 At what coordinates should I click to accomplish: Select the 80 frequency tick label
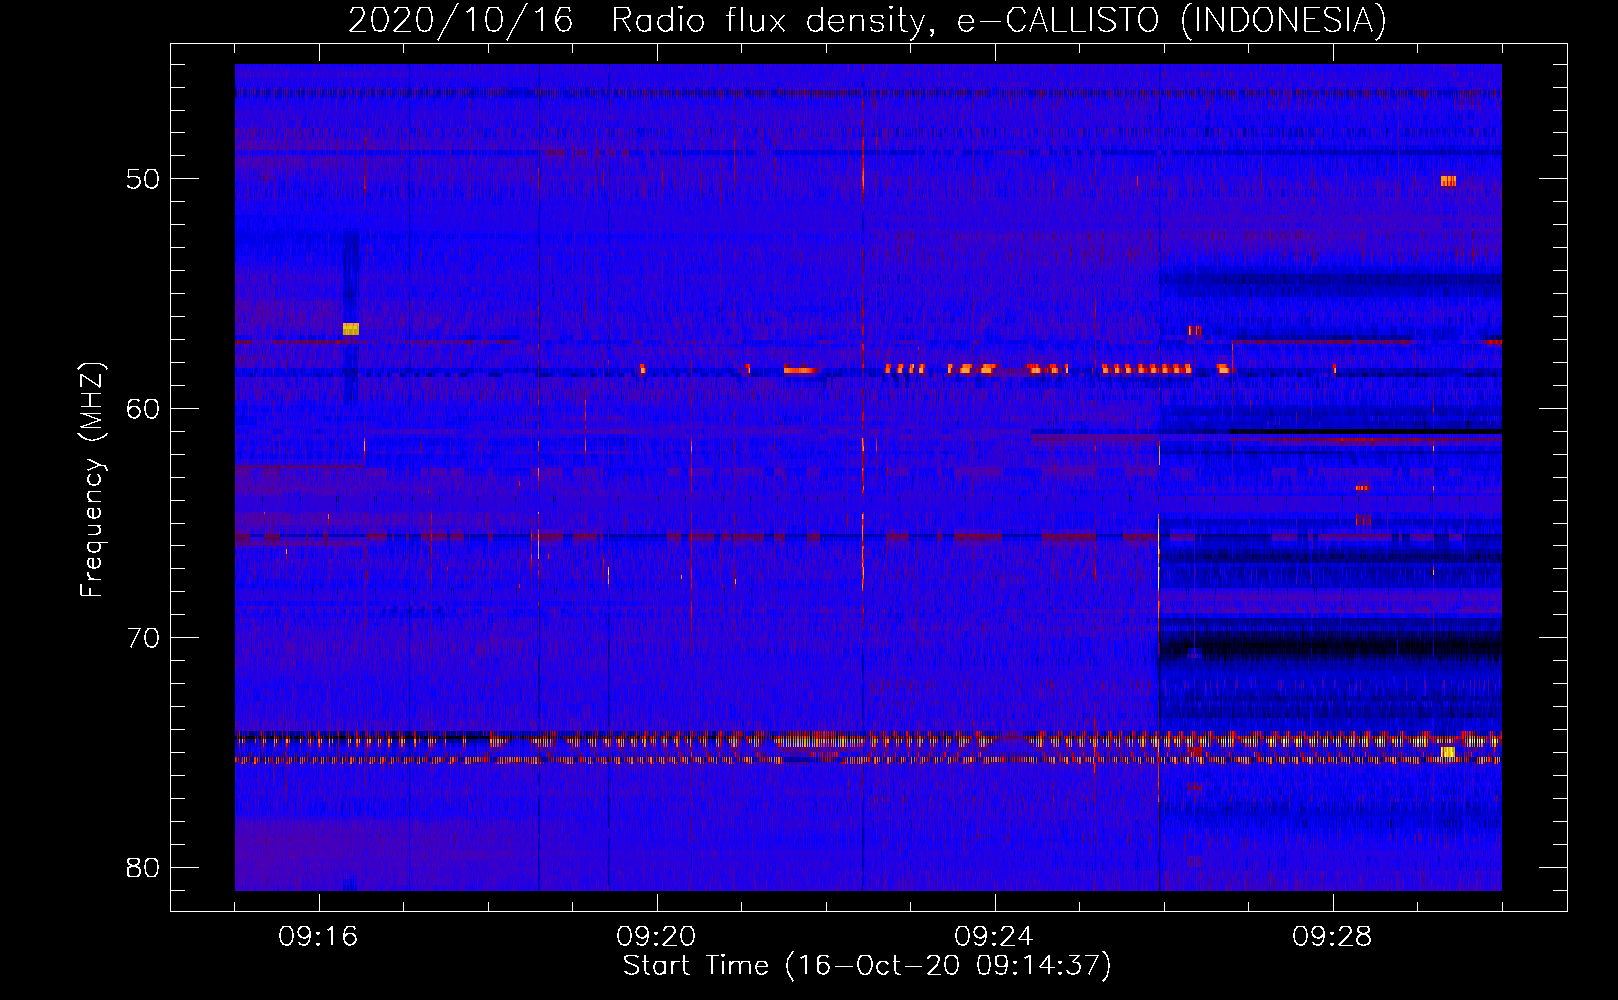(x=143, y=867)
